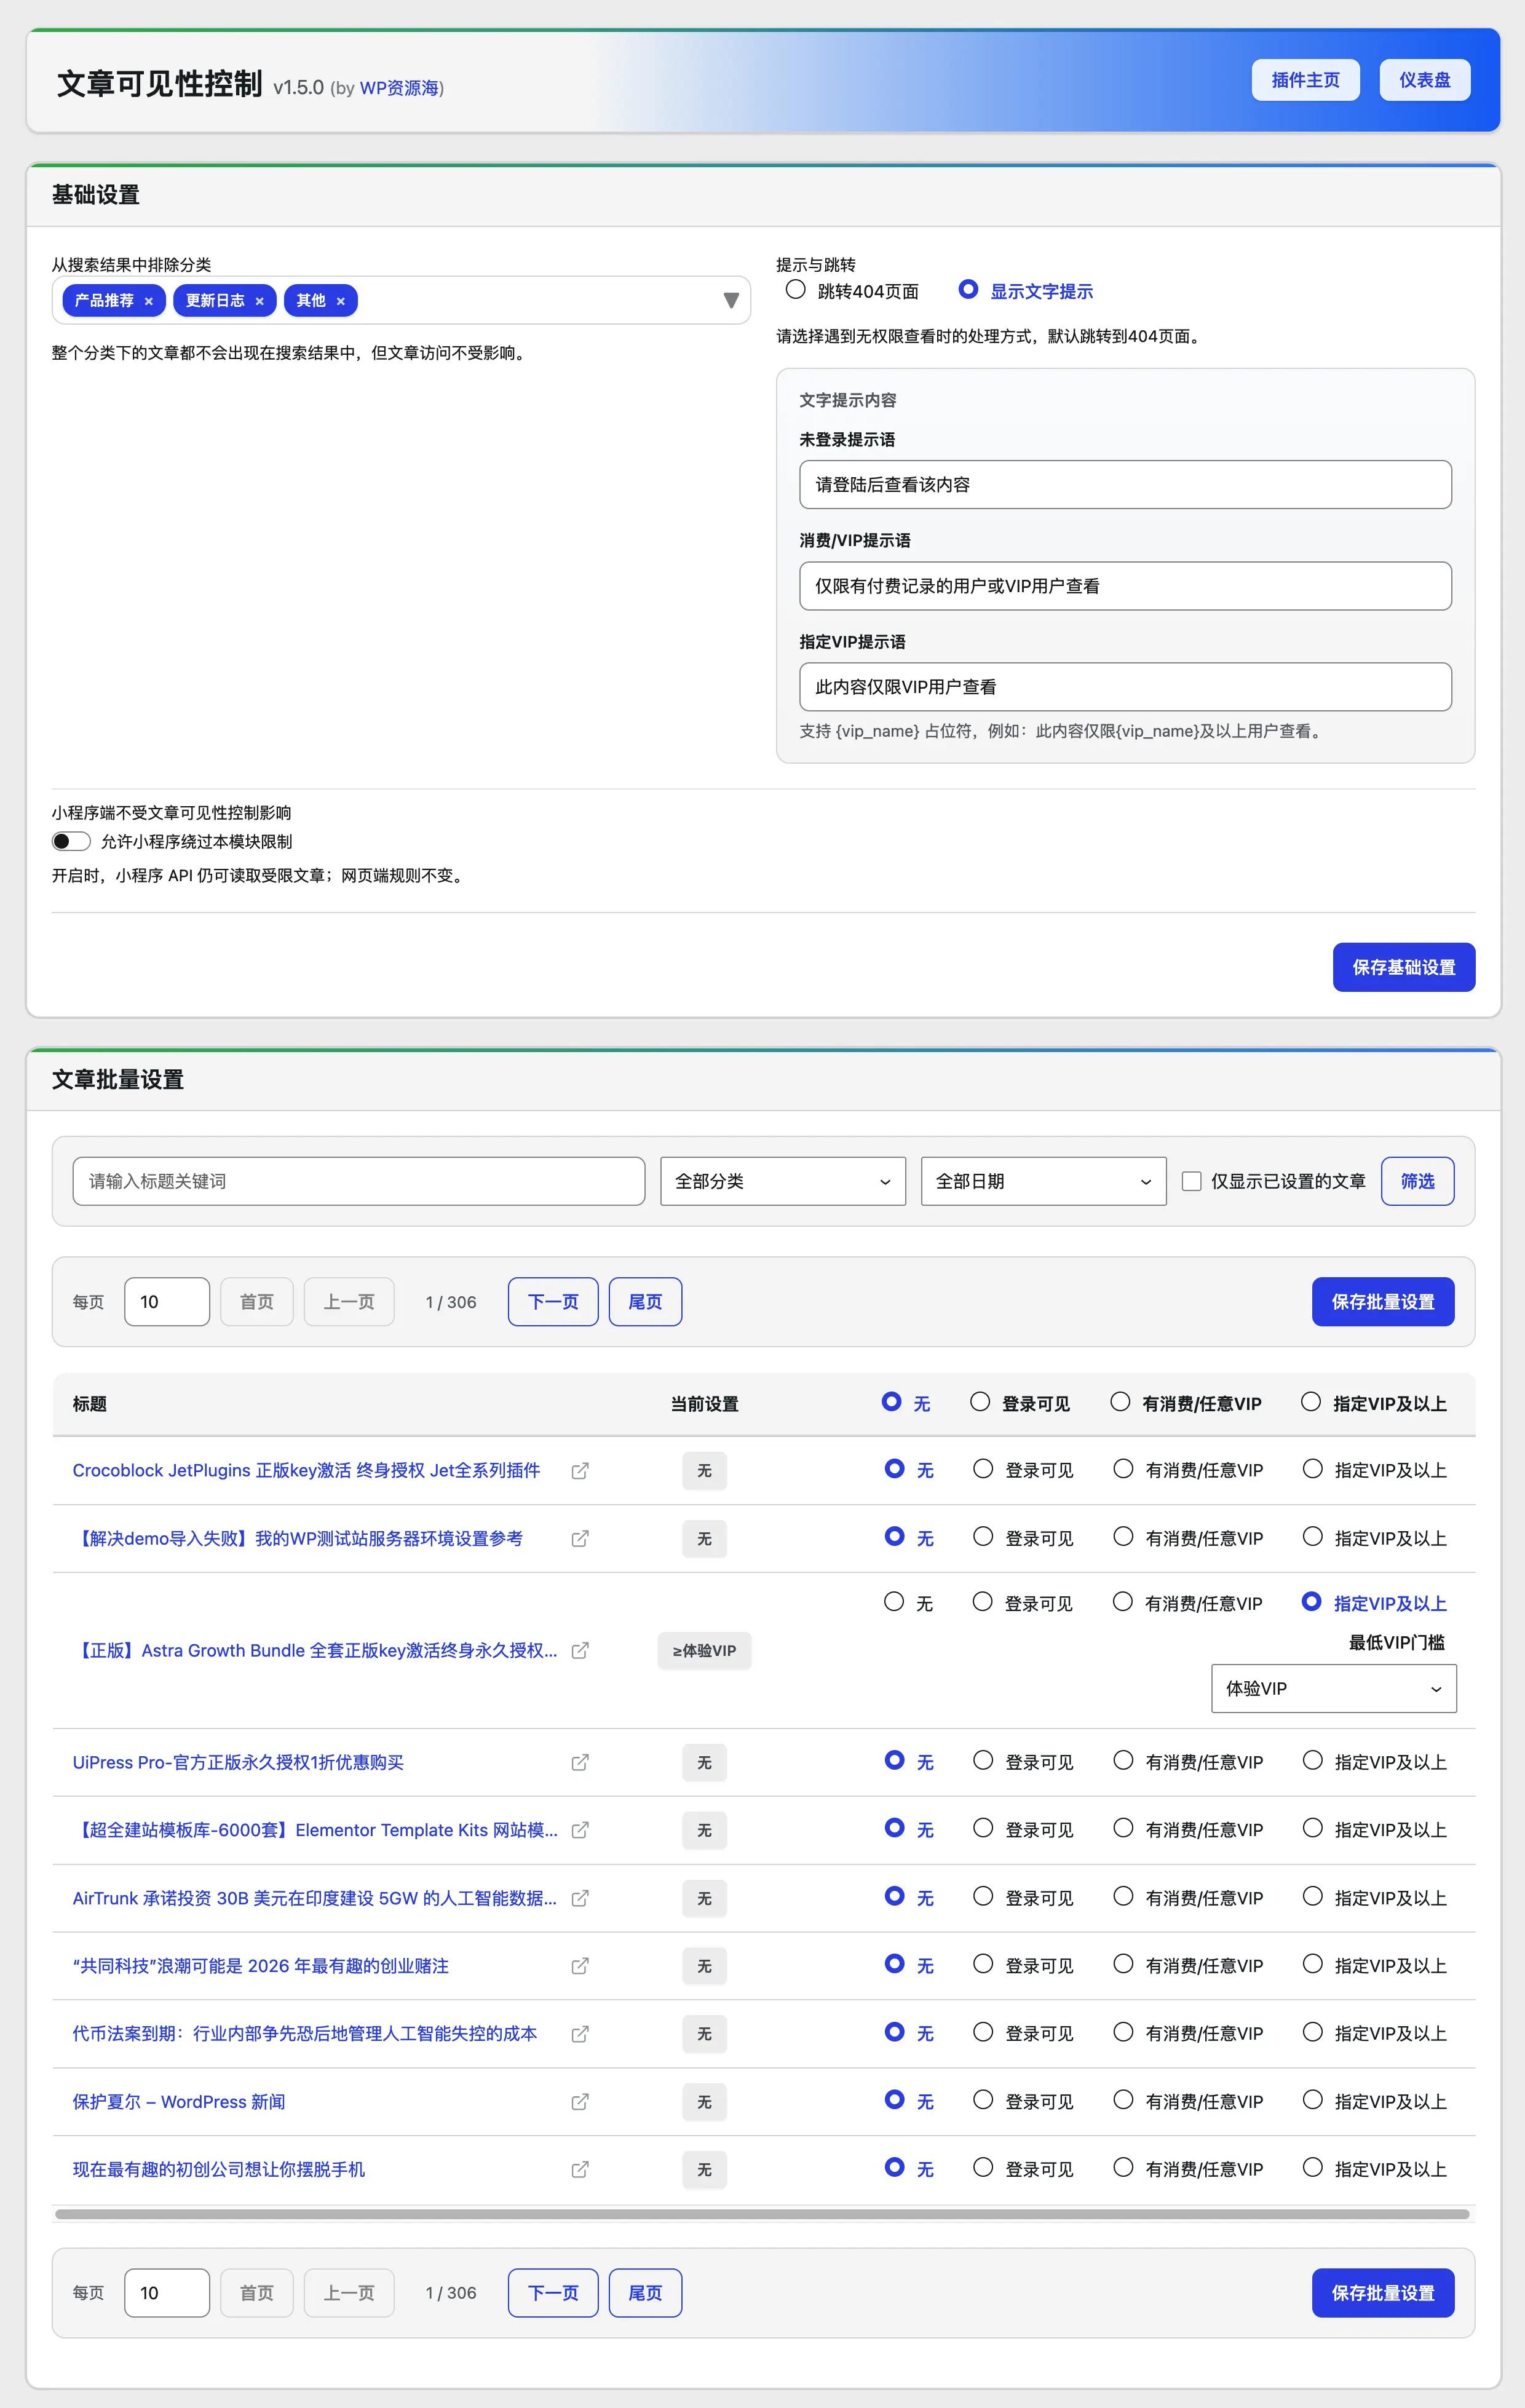1525x2408 pixels.
Task: Open external link icon for 解决demo导入失败 article
Action: [x=580, y=1539]
